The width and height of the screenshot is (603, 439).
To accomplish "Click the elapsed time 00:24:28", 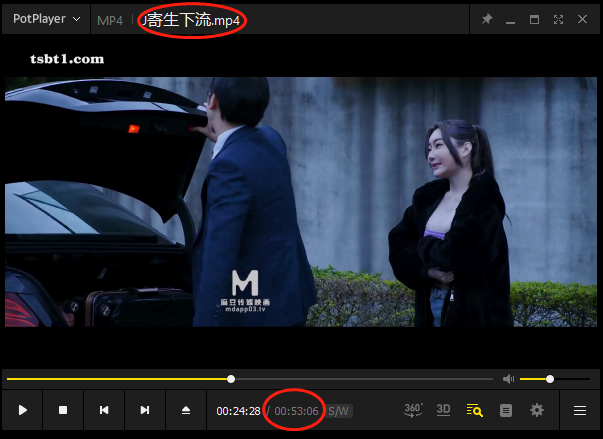I will [x=238, y=411].
